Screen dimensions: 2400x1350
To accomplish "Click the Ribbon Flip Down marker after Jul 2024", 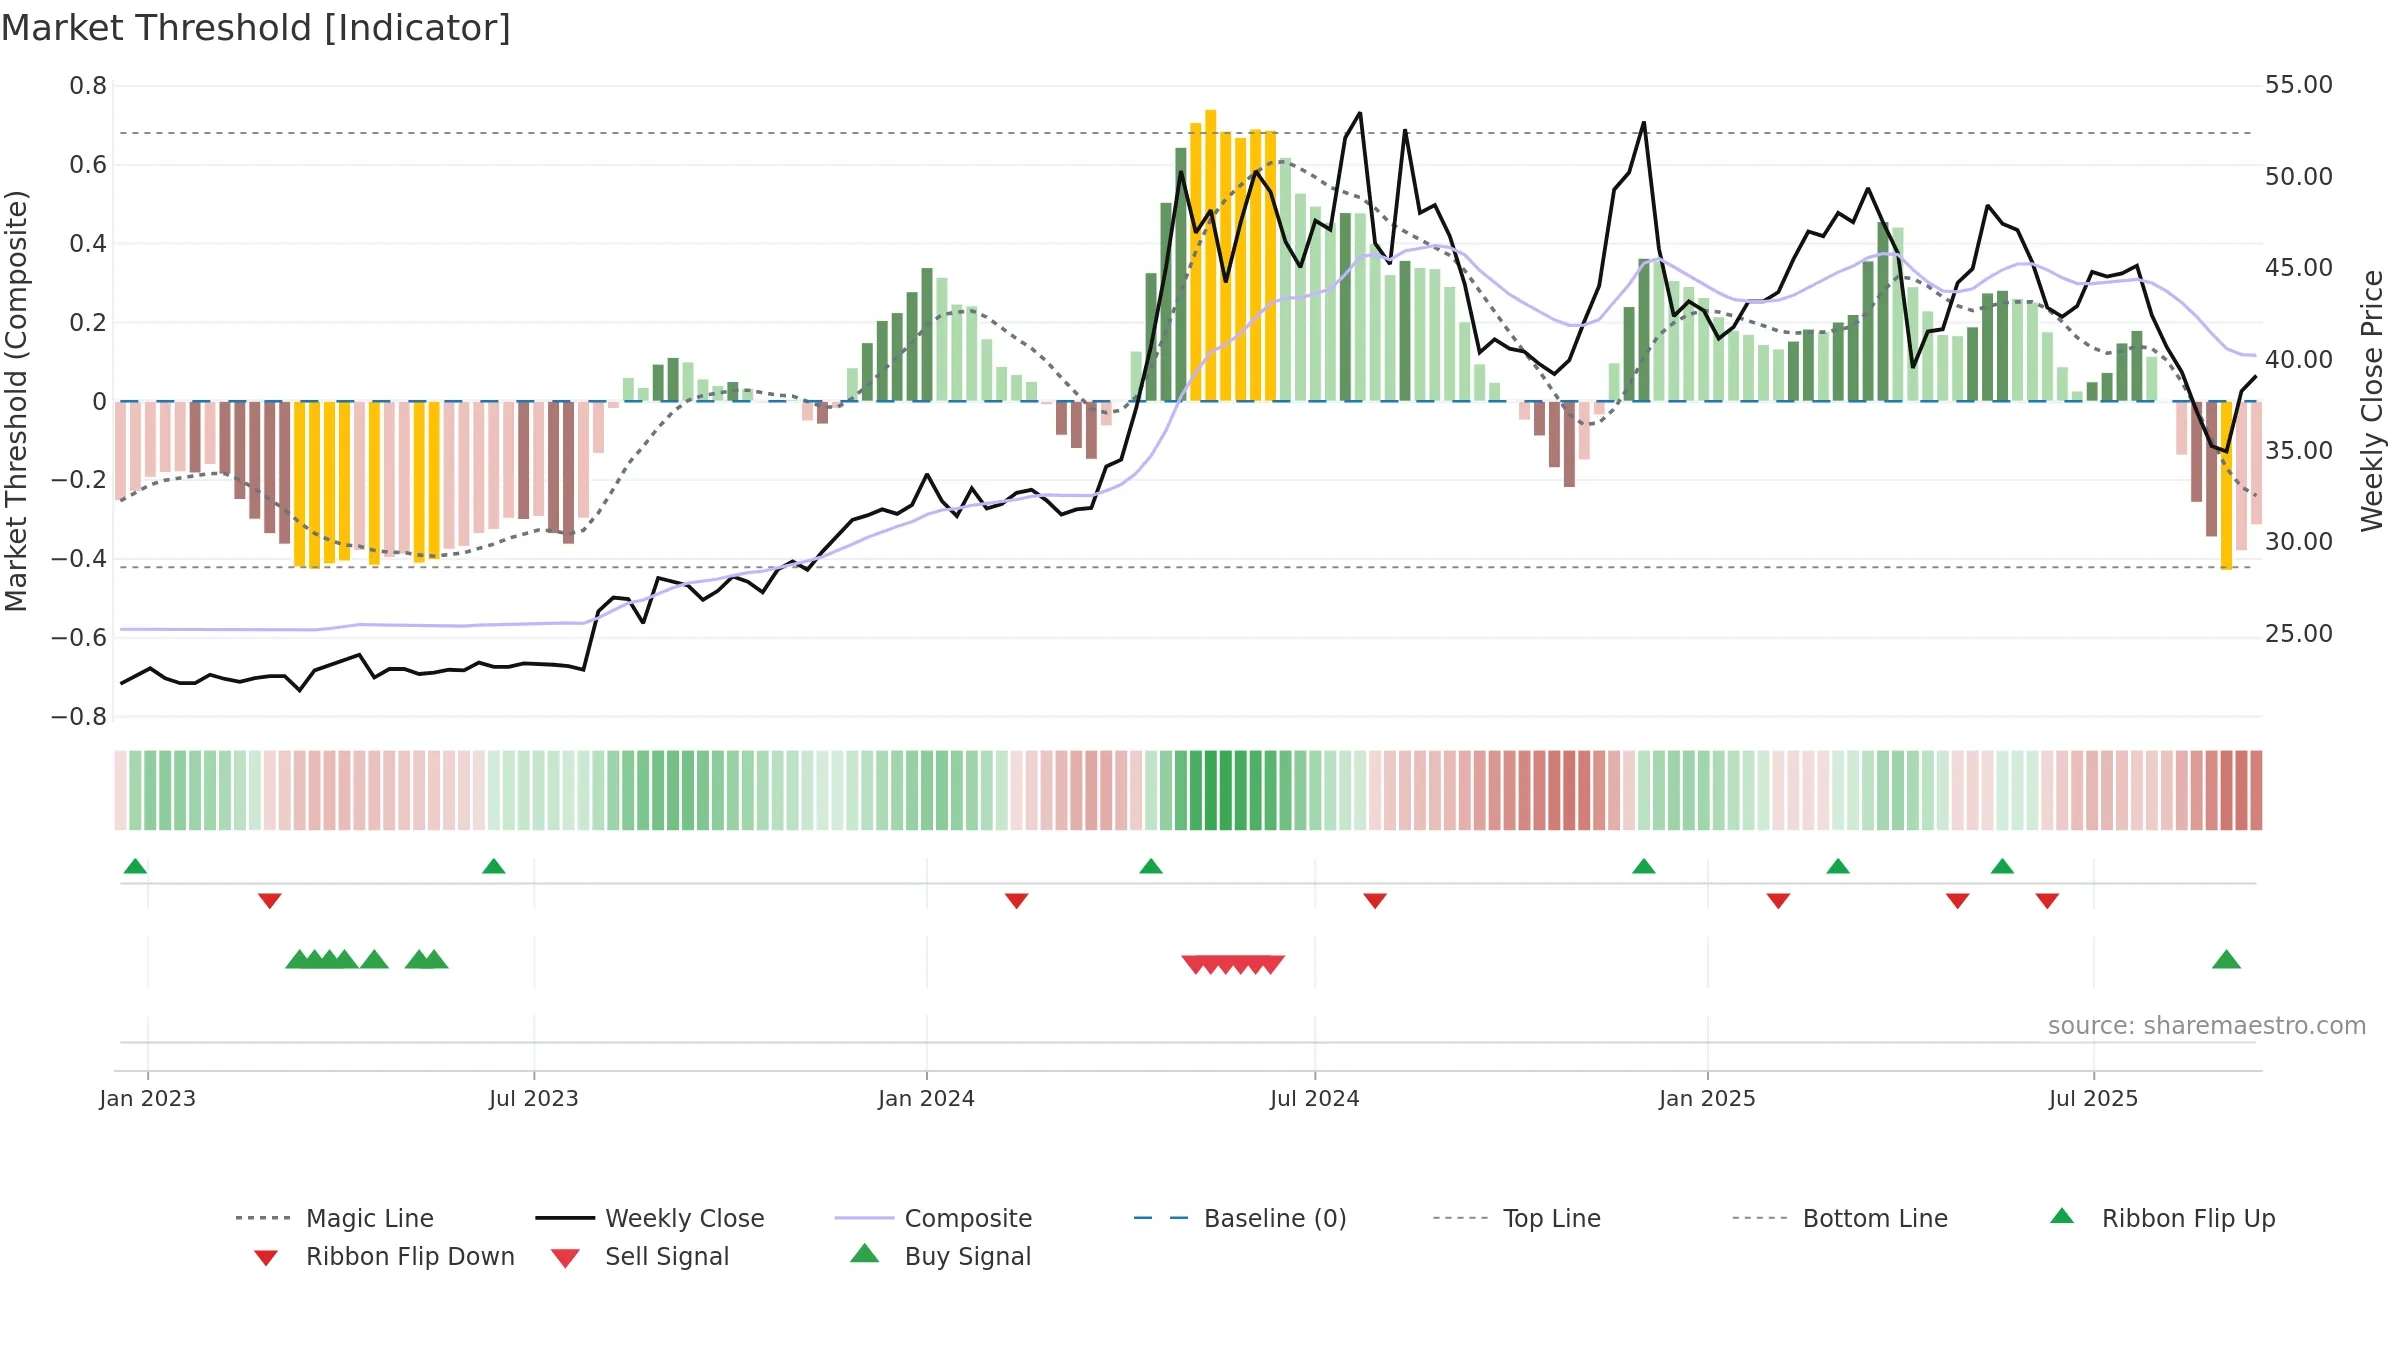I will point(1375,901).
